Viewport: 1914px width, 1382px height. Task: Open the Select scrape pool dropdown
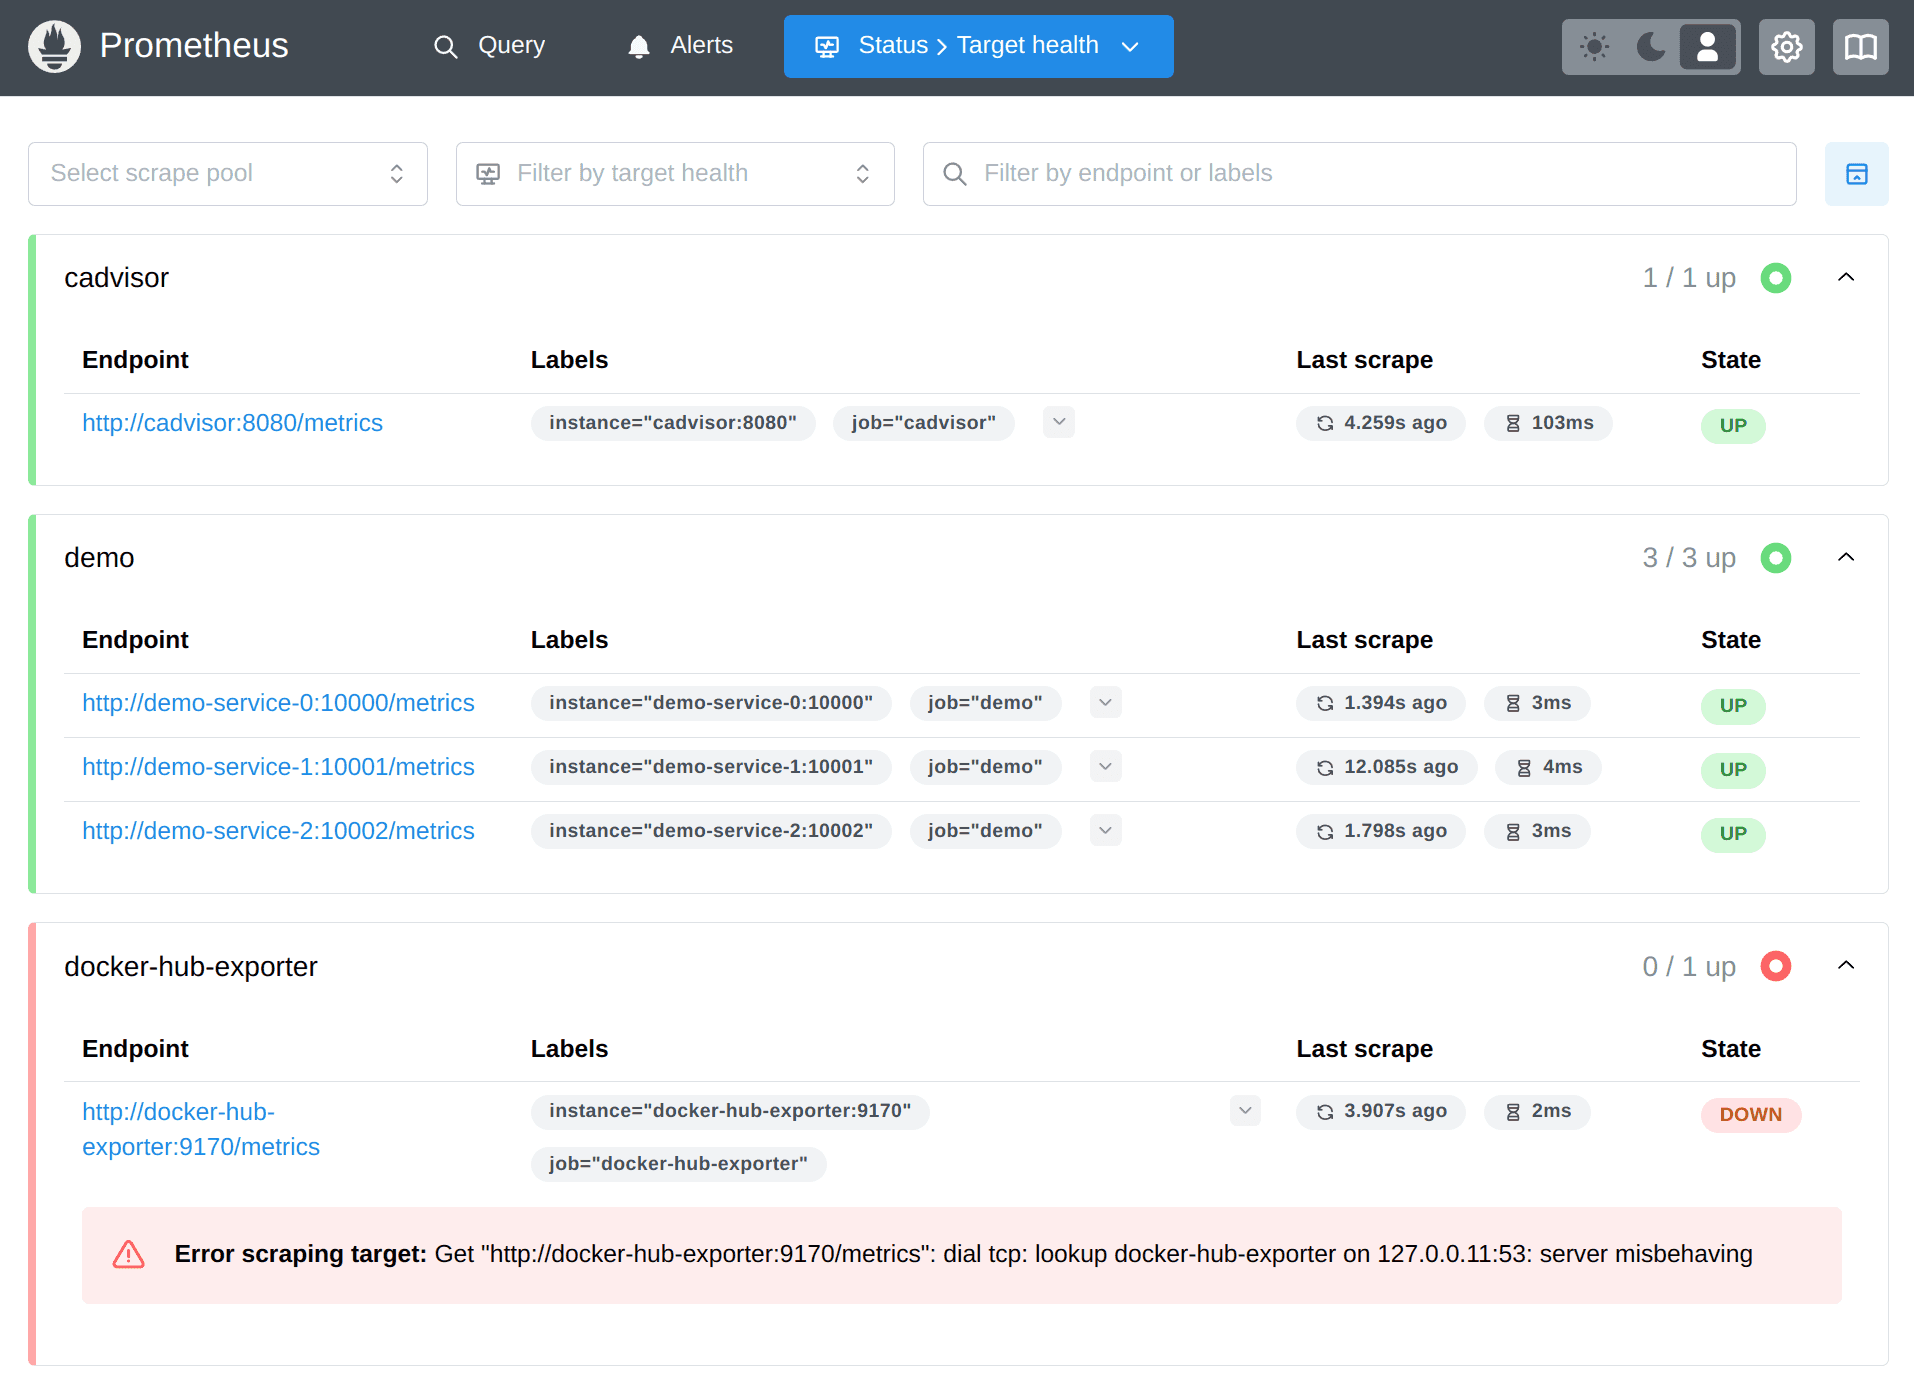227,173
